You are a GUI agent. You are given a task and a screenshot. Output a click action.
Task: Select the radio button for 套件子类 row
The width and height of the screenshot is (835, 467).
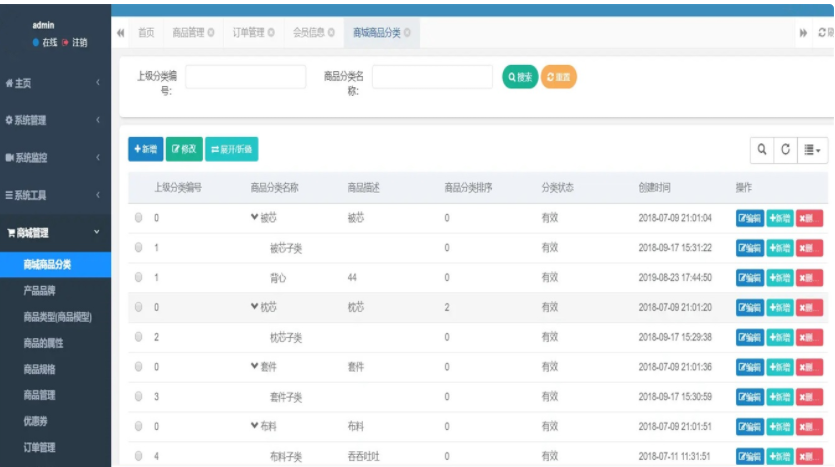[x=138, y=397]
